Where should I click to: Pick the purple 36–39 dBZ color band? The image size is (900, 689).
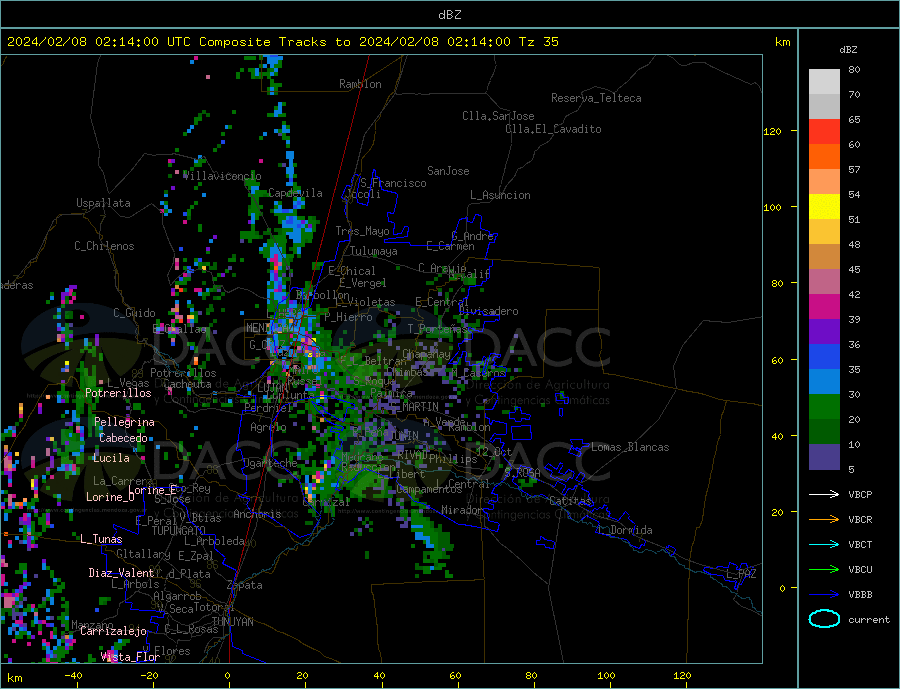click(824, 332)
